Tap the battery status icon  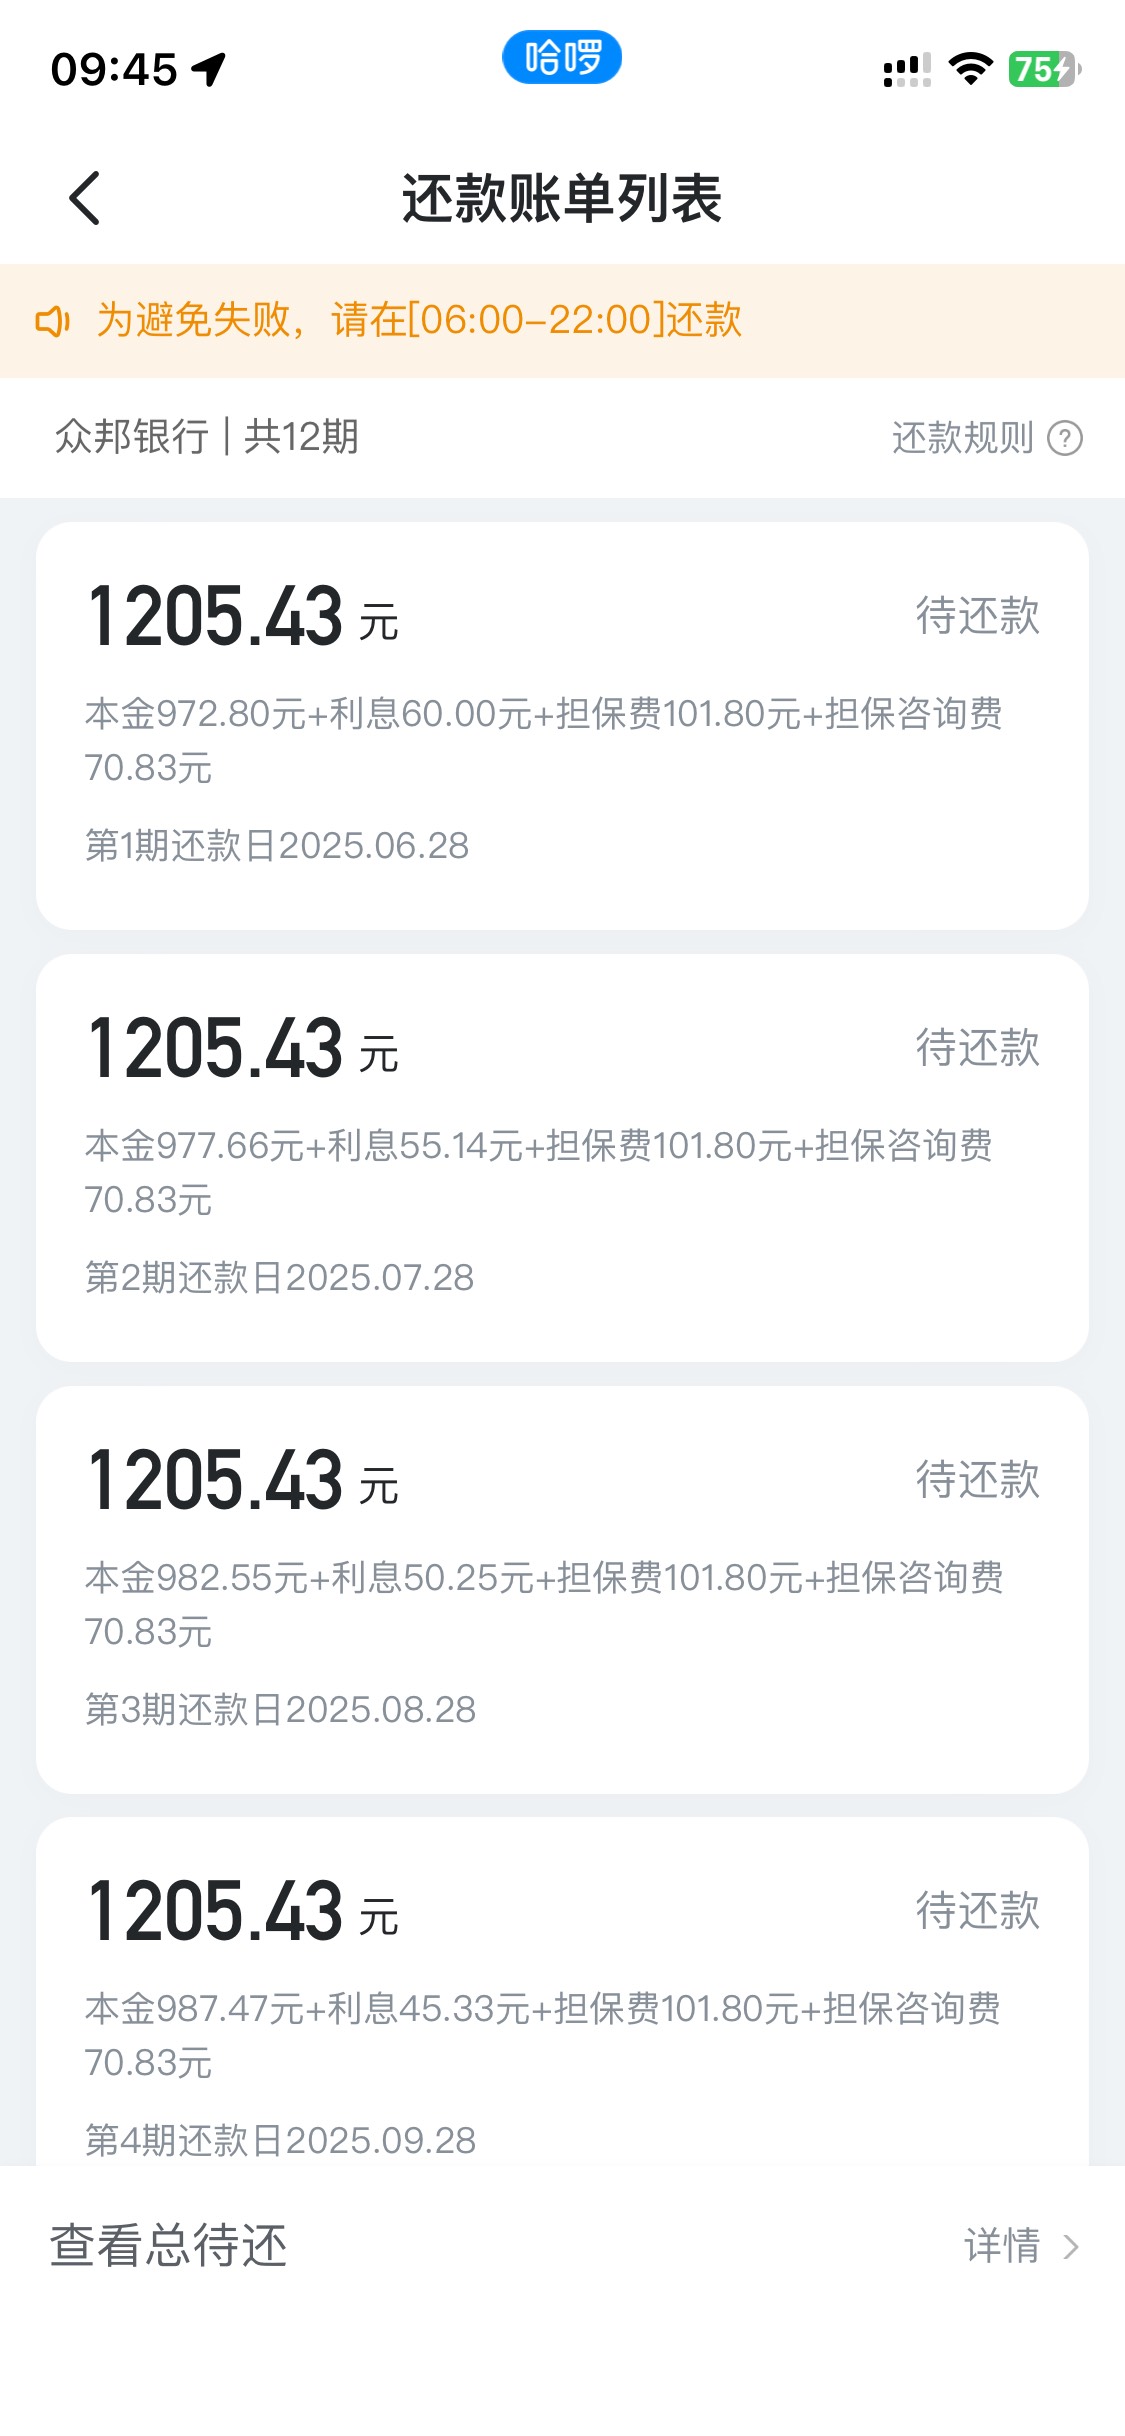click(1044, 69)
